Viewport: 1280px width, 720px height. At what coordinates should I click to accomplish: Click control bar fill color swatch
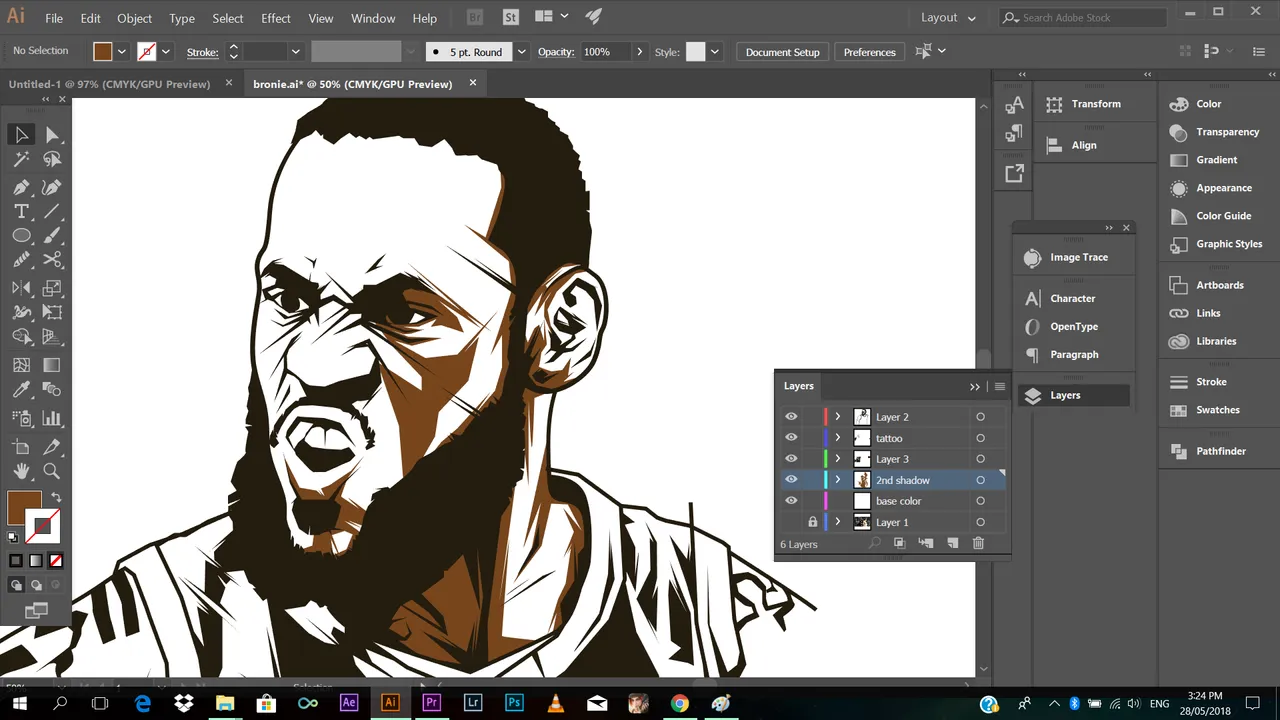tap(103, 52)
